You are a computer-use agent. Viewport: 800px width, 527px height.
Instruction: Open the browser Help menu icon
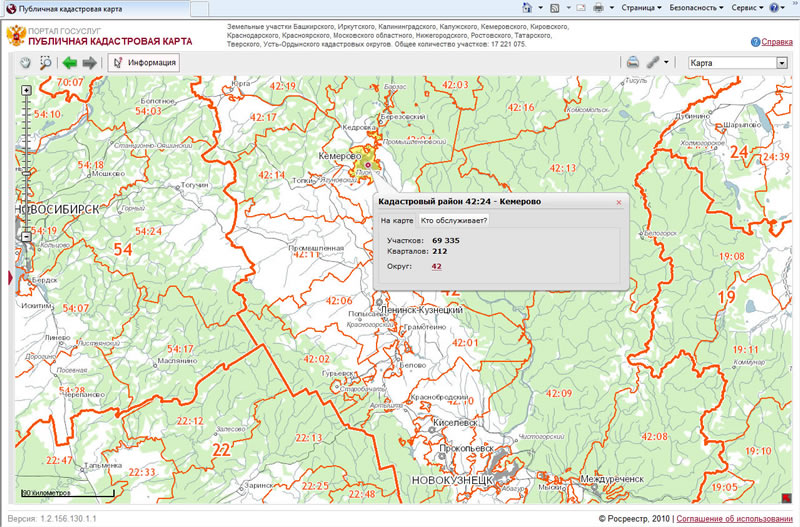pyautogui.click(x=774, y=8)
